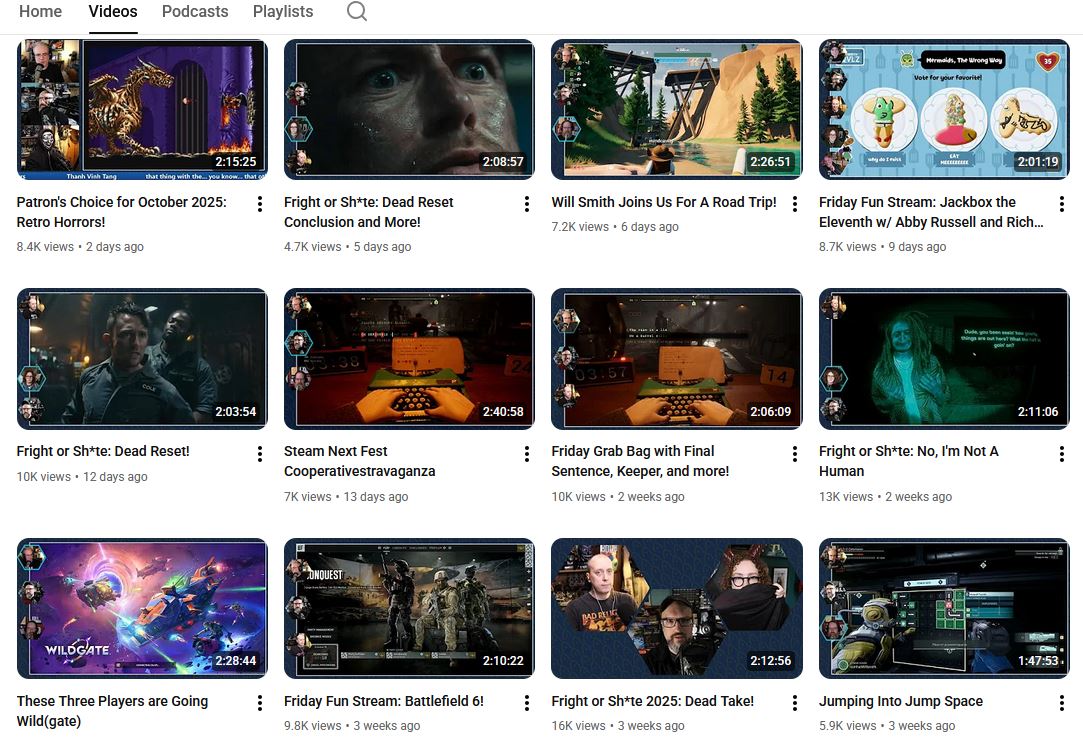Viewport: 1083px width, 739px height.
Task: Click the '16K views • 3 weeks ago' text
Action: [618, 726]
